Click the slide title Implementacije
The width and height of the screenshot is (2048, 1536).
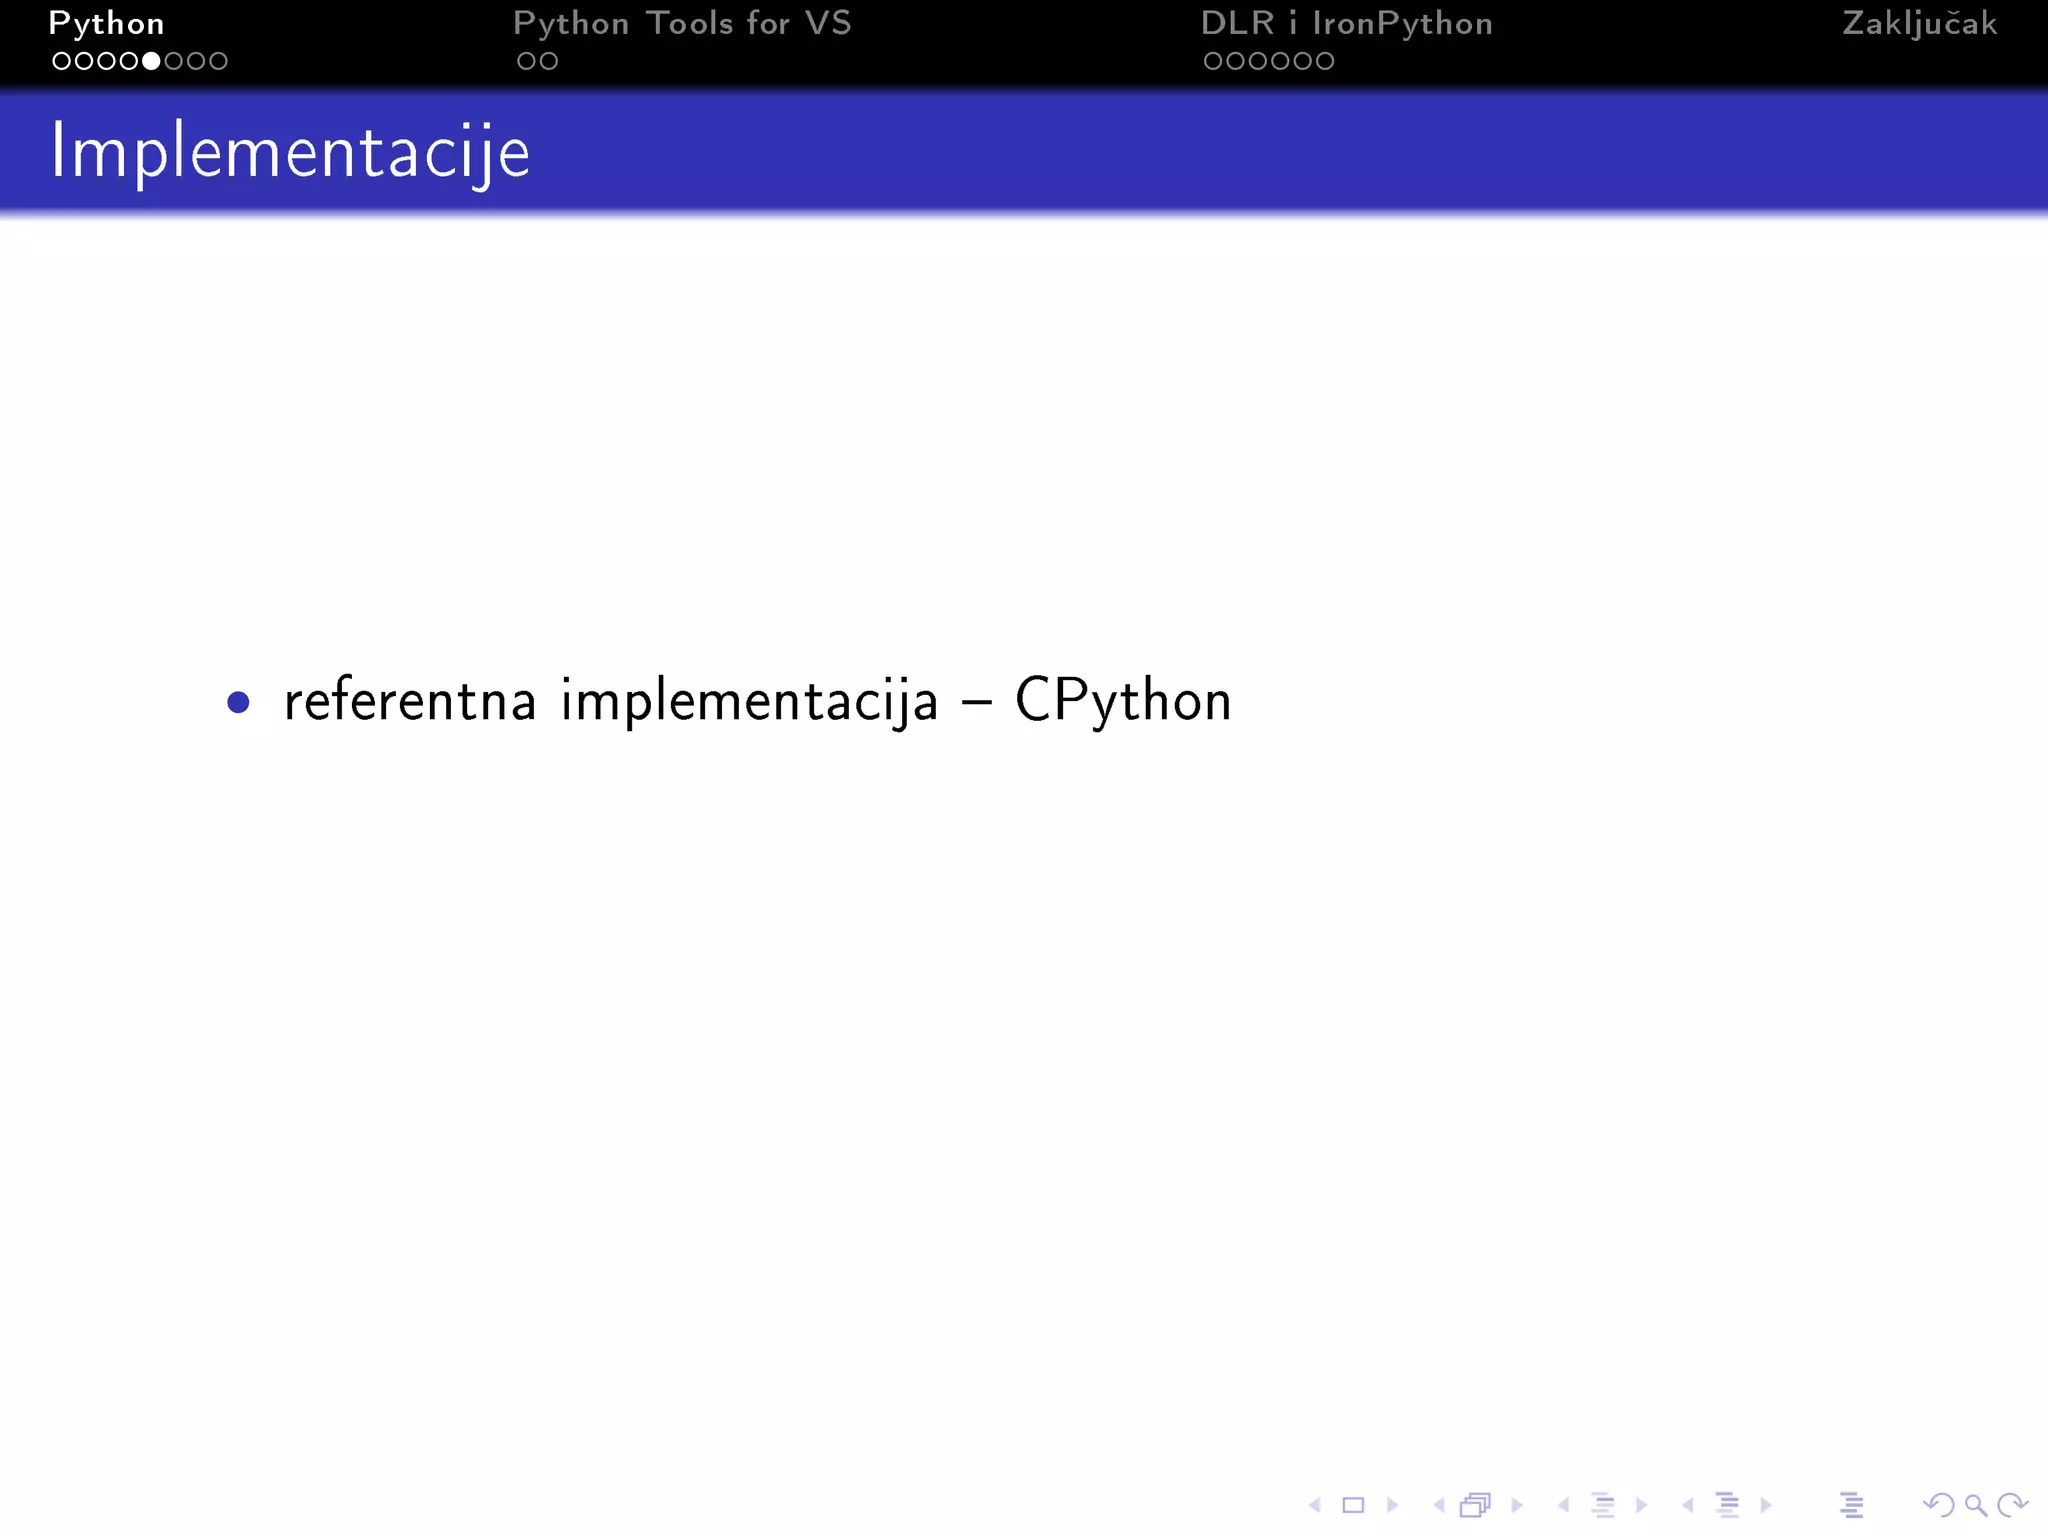[290, 152]
